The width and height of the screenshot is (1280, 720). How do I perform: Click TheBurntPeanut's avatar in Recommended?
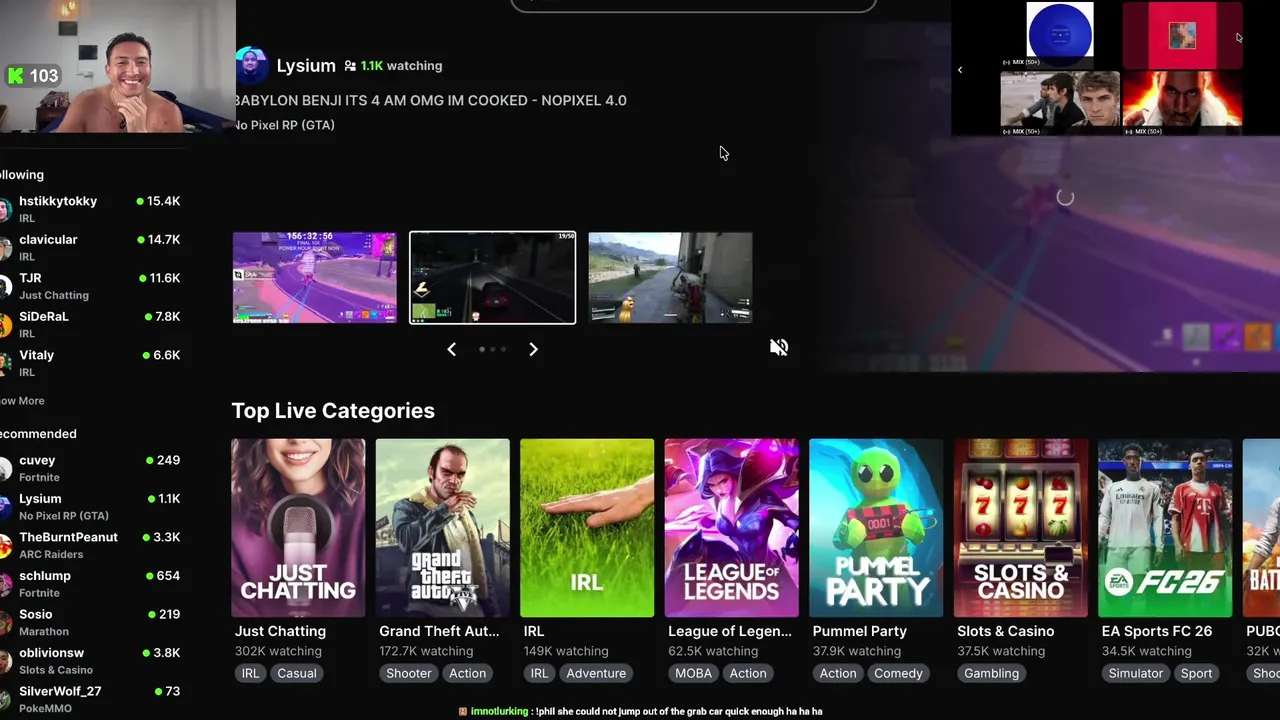[x=4, y=545]
